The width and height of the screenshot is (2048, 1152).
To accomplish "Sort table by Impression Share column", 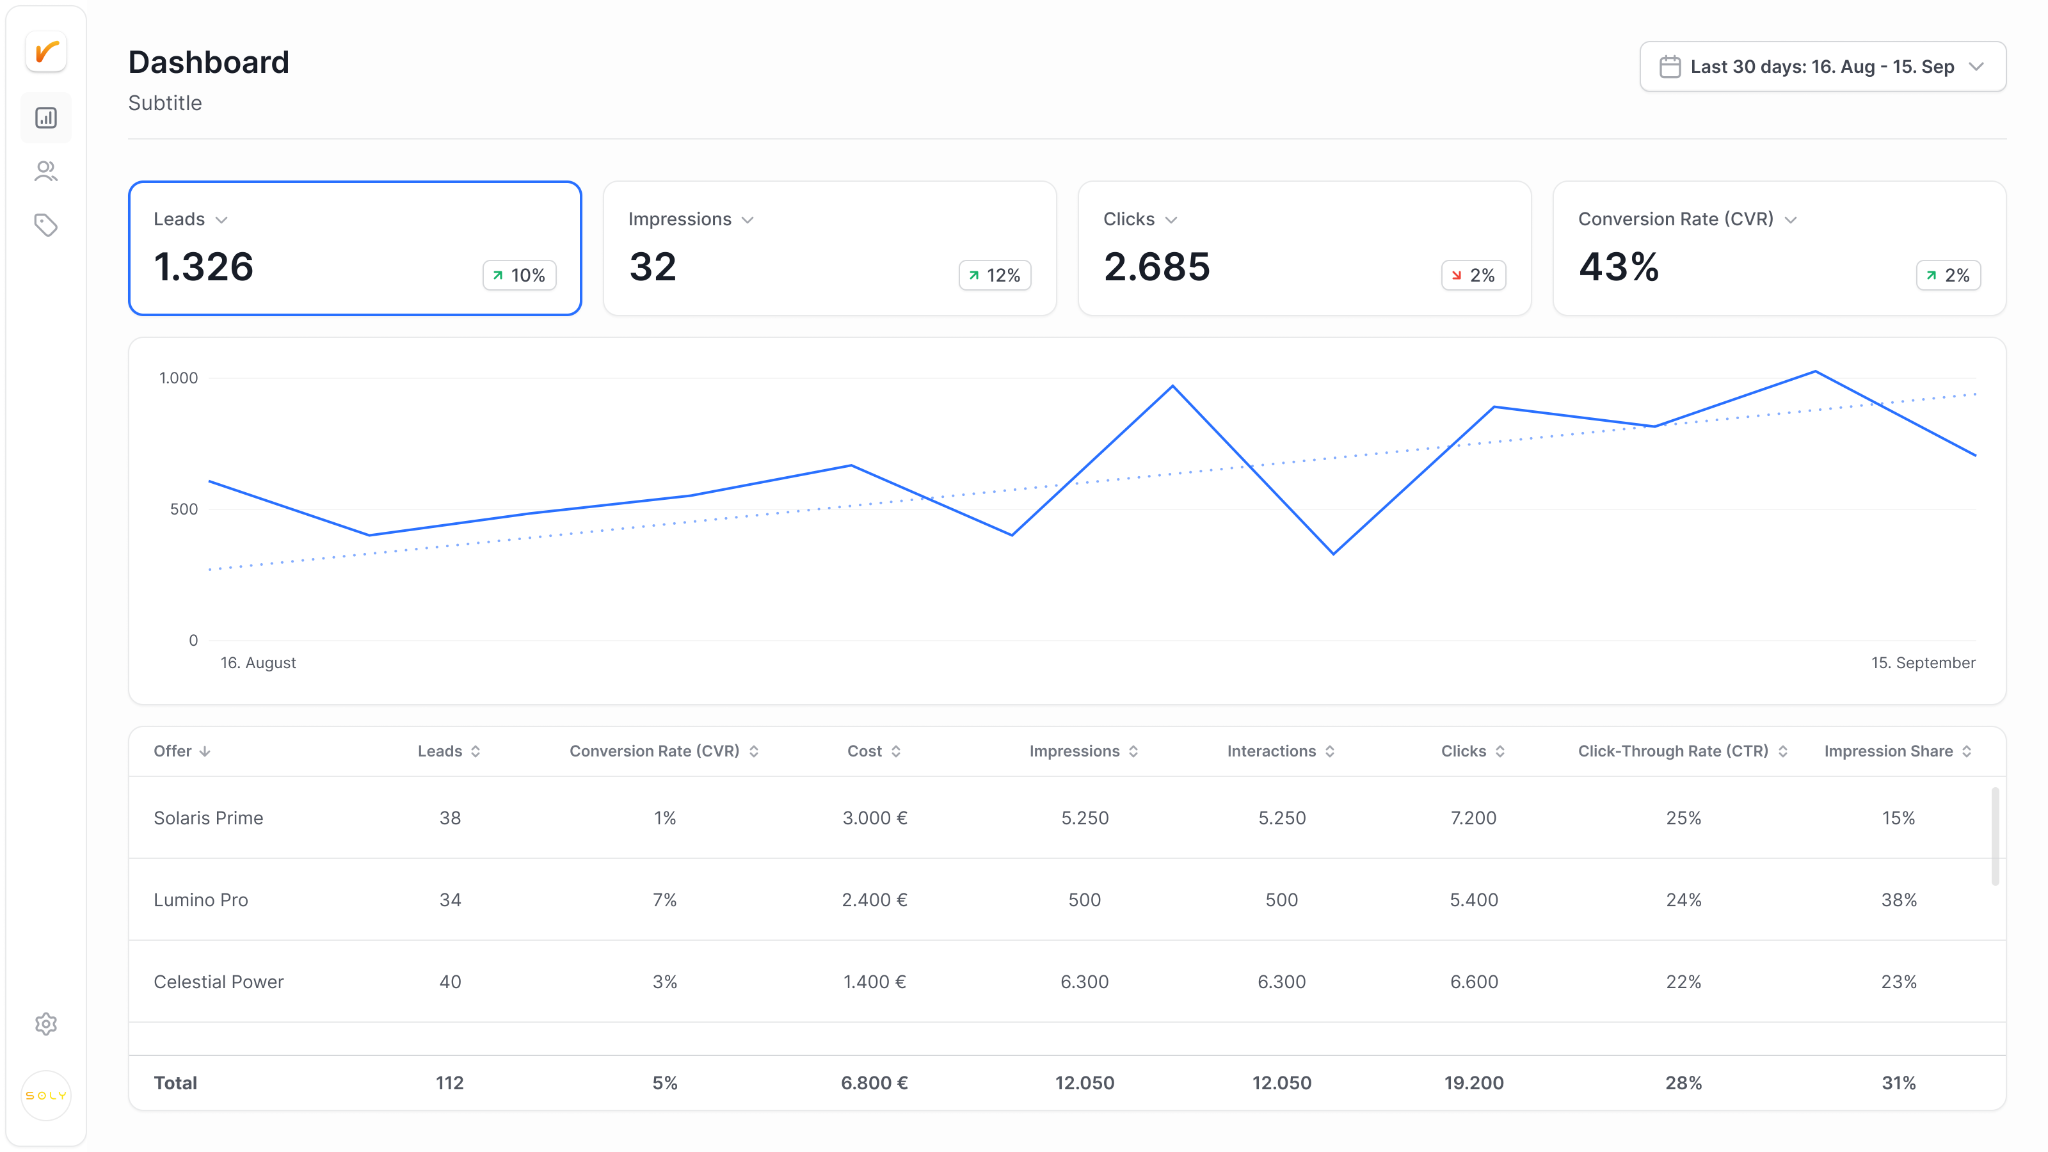I will pos(1898,751).
